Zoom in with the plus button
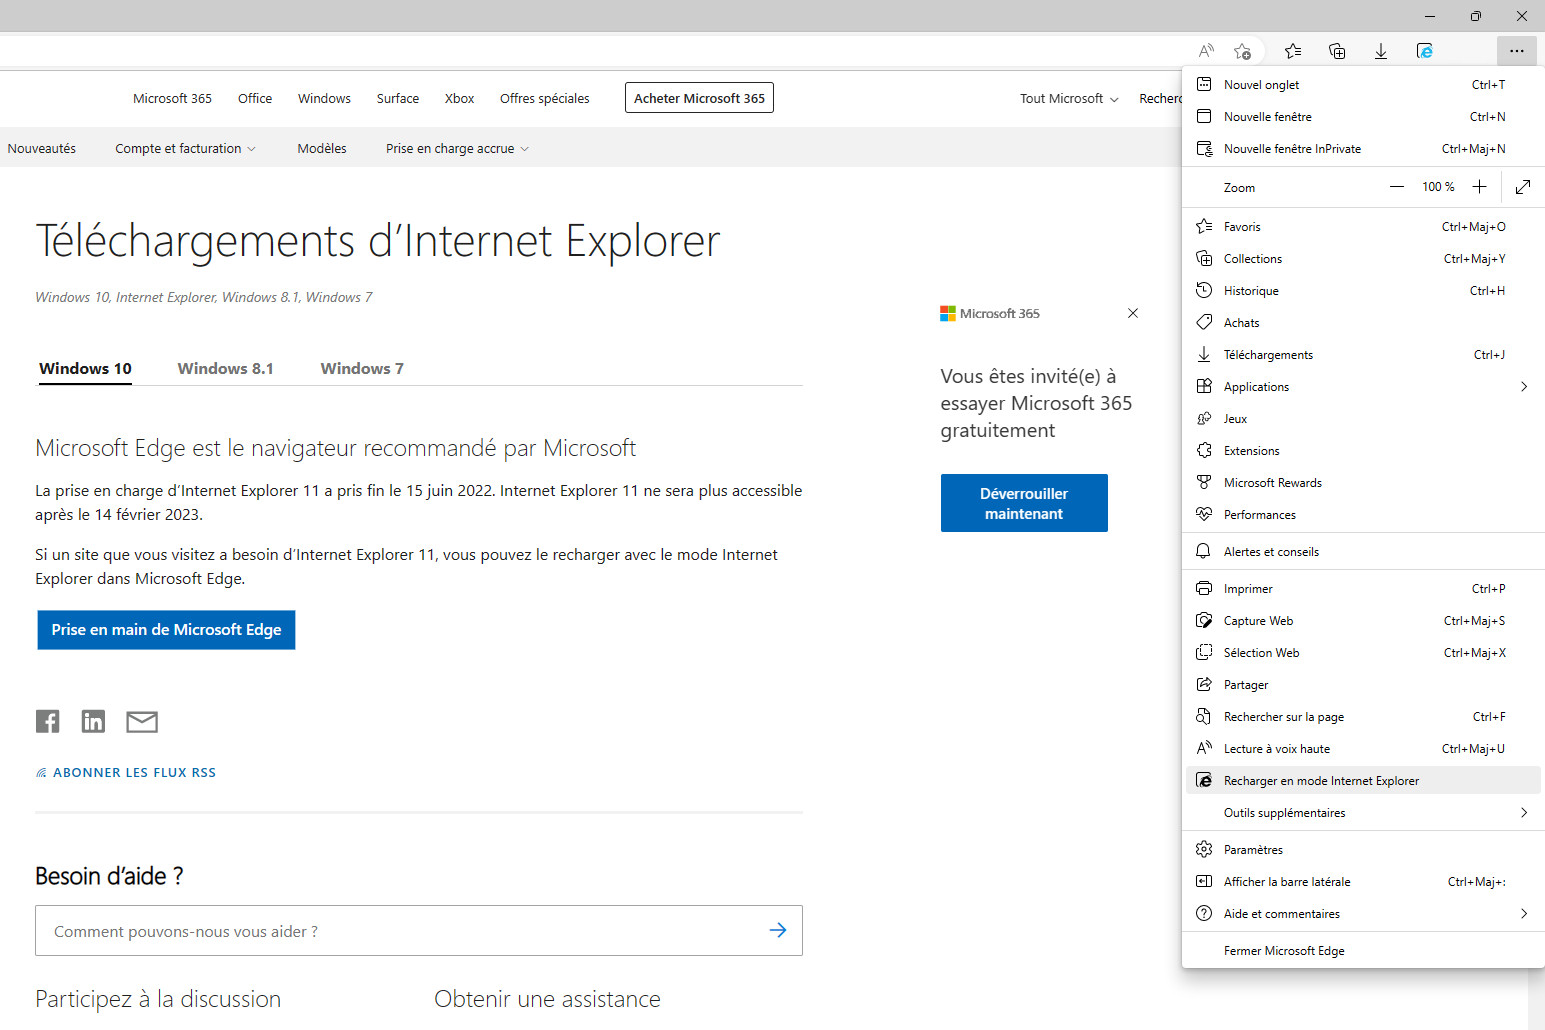 coord(1480,187)
